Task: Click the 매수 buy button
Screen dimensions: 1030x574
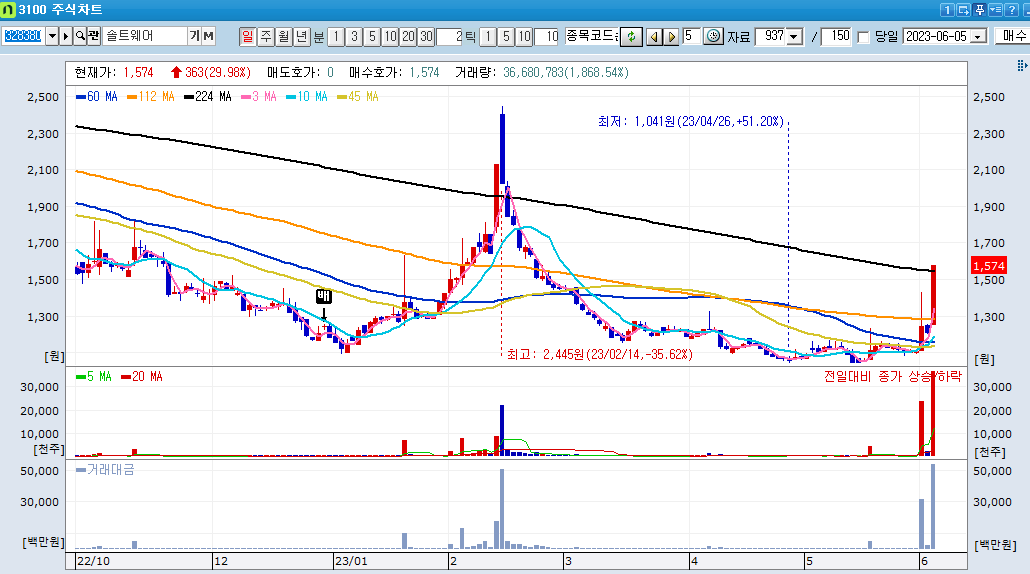Action: [x=1012, y=36]
